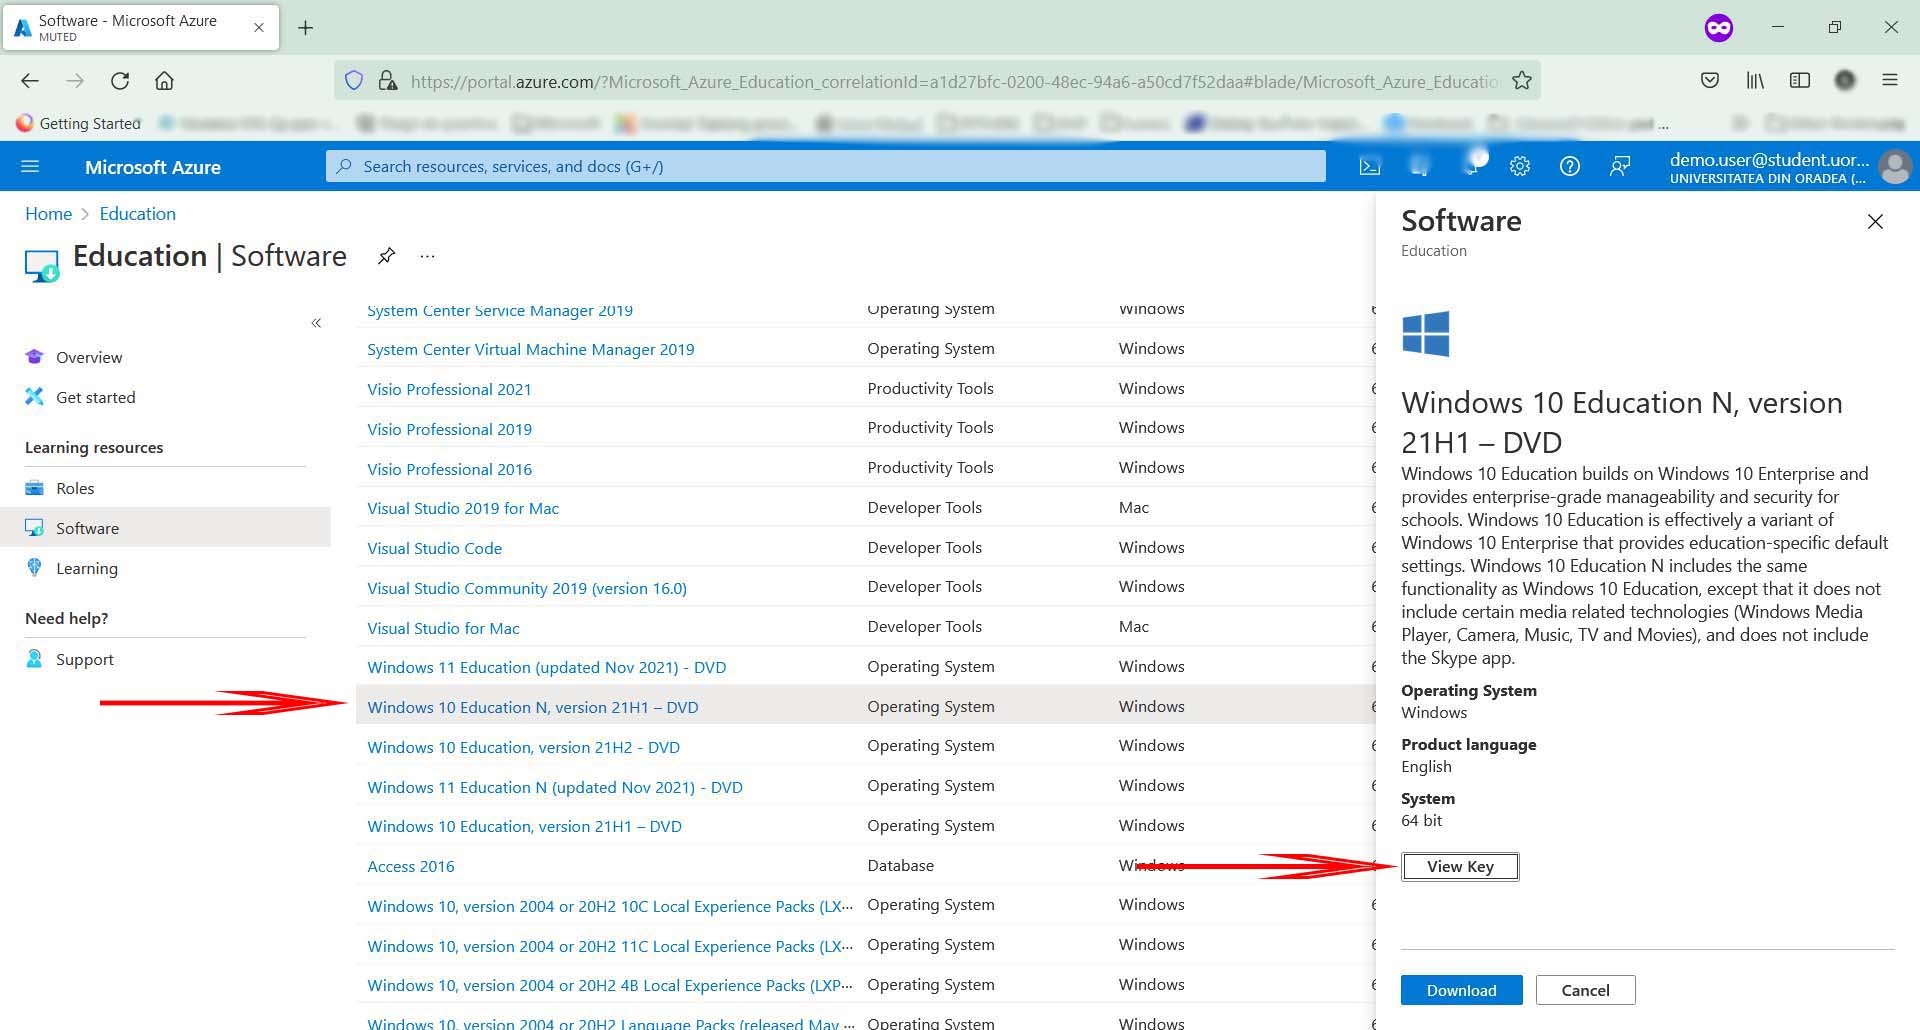Click the Cancel button
This screenshot has height=1030, width=1920.
(x=1585, y=990)
